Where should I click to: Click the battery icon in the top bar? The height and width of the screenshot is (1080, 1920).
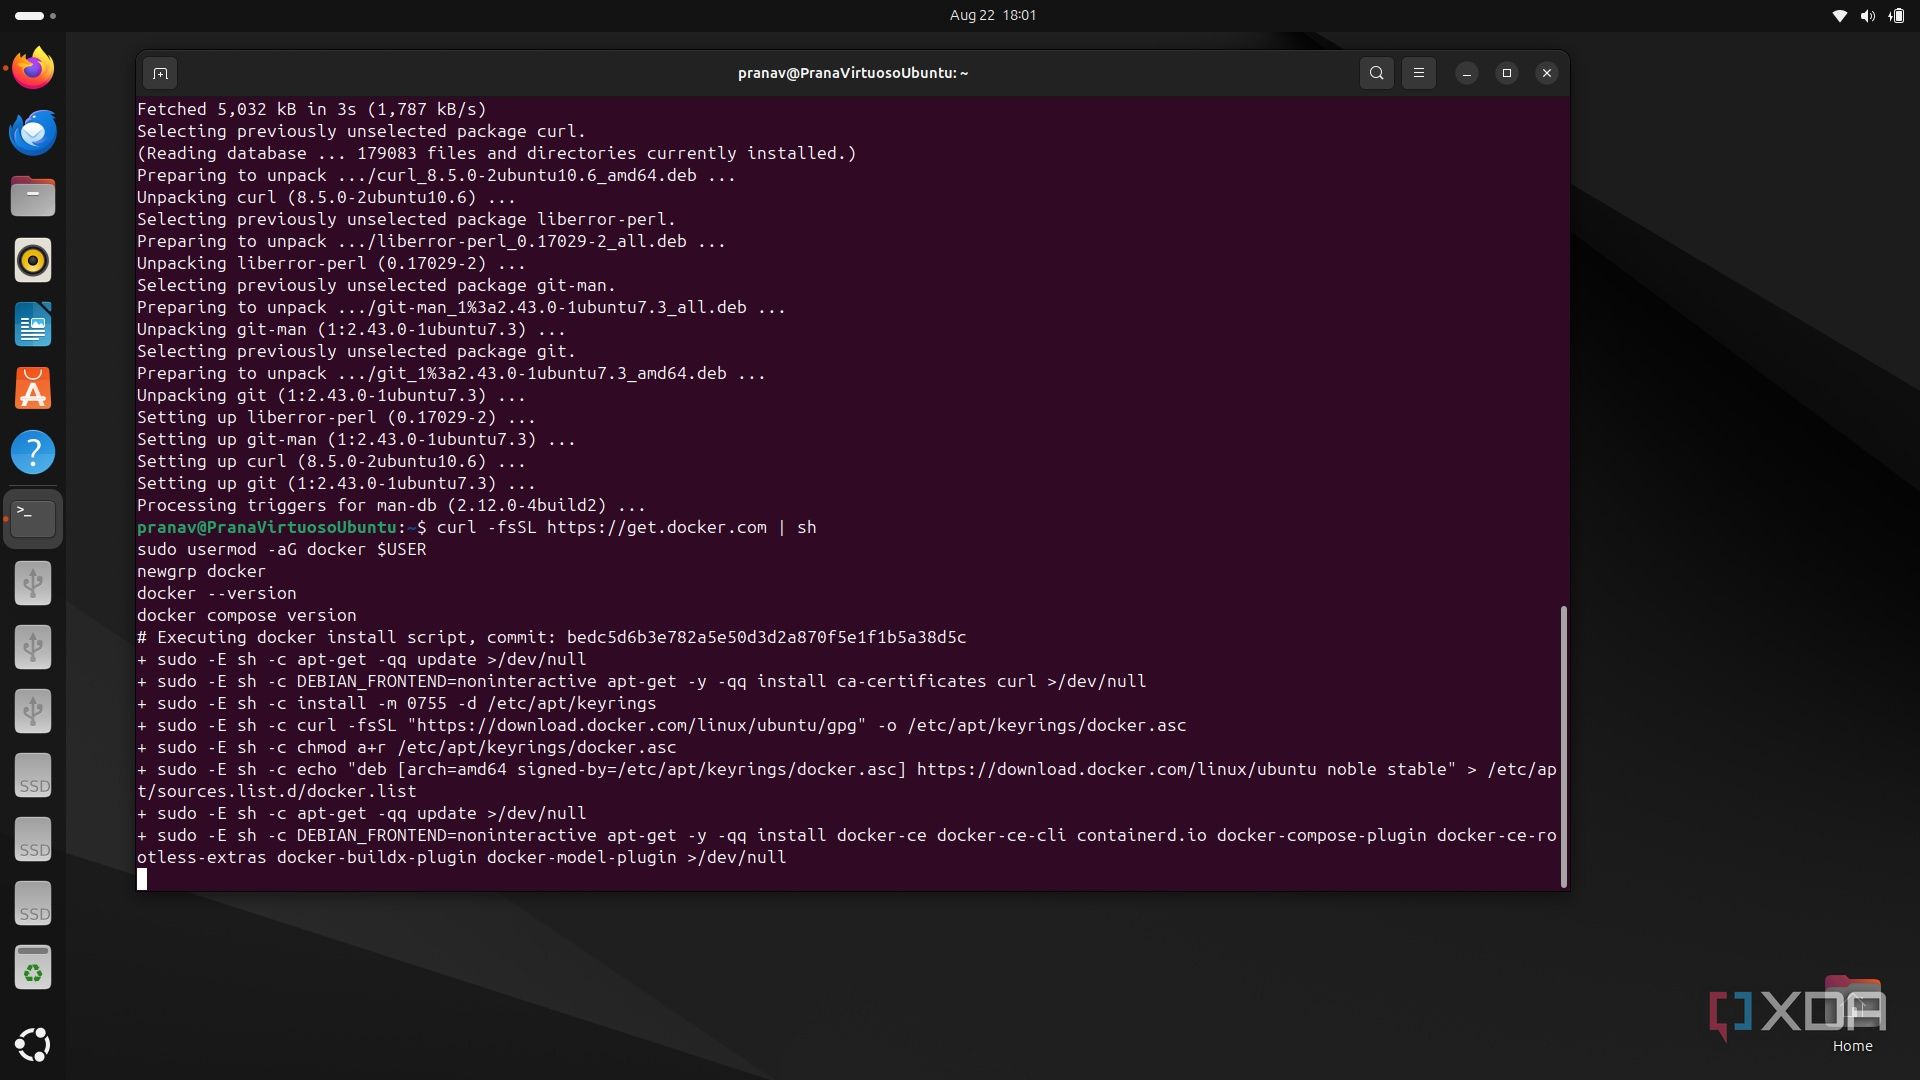[1896, 15]
